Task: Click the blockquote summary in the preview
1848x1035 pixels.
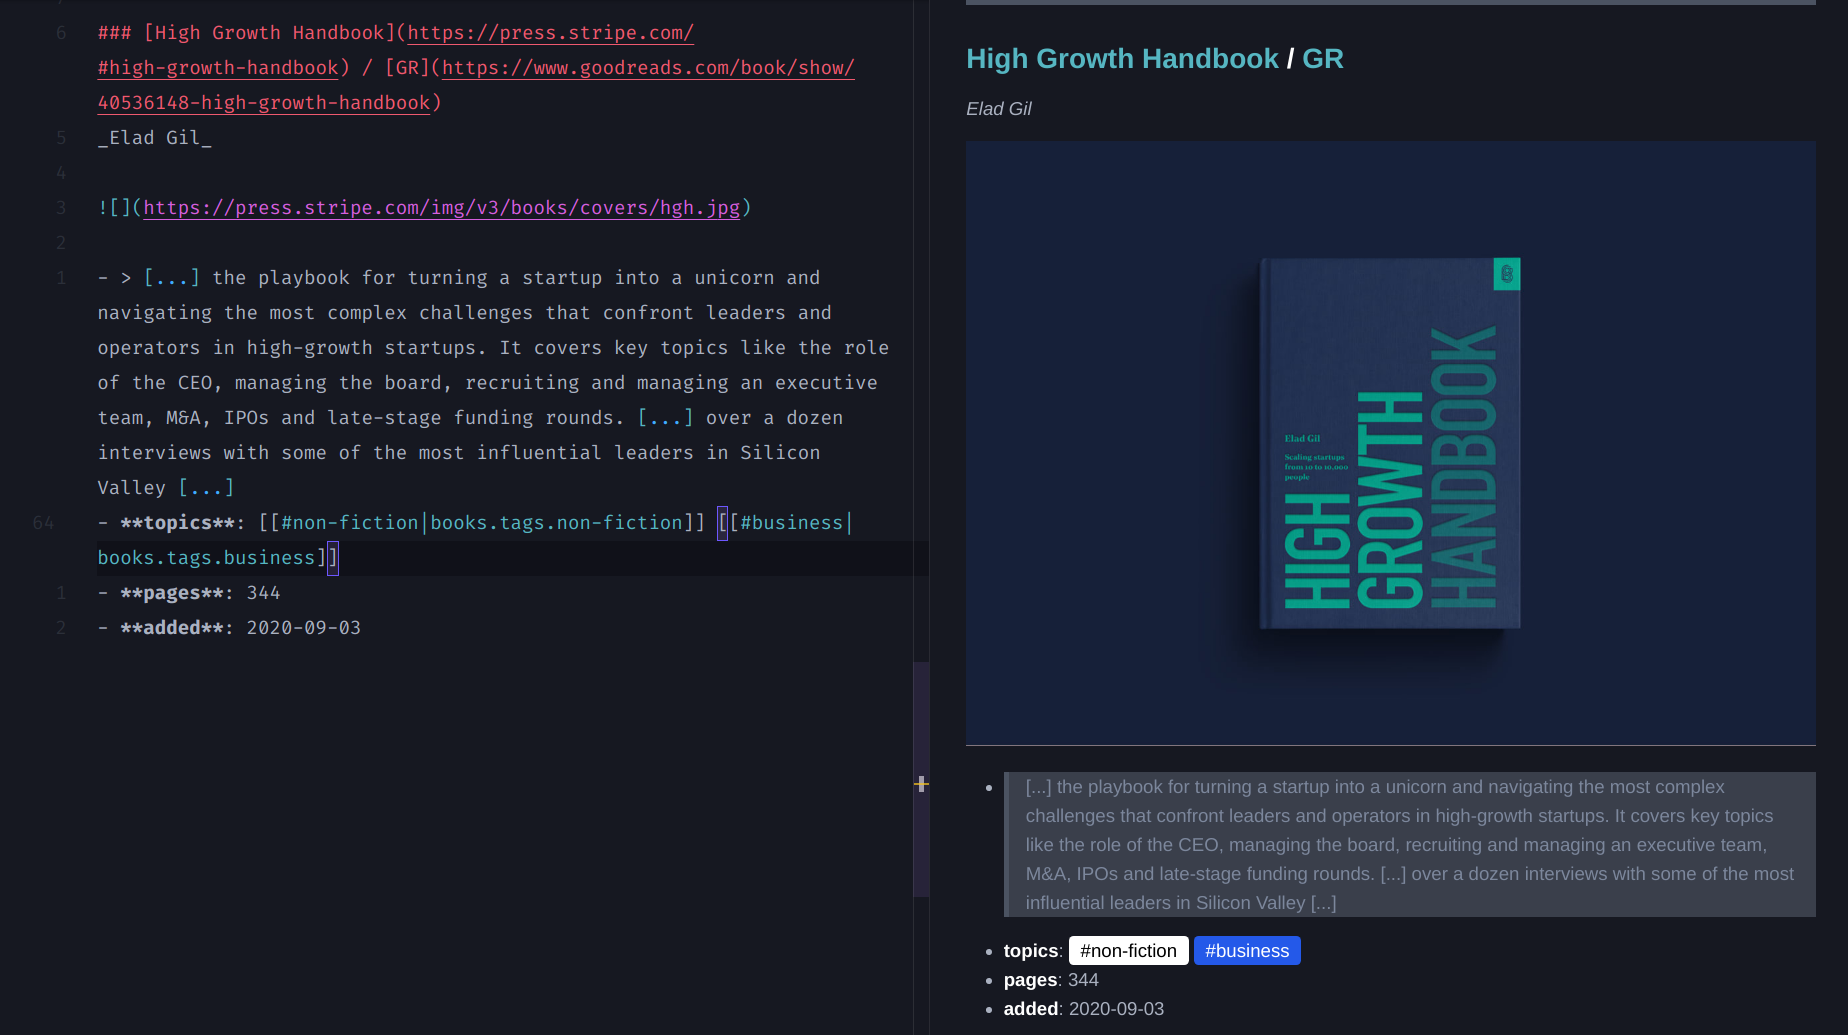Action: (1410, 845)
